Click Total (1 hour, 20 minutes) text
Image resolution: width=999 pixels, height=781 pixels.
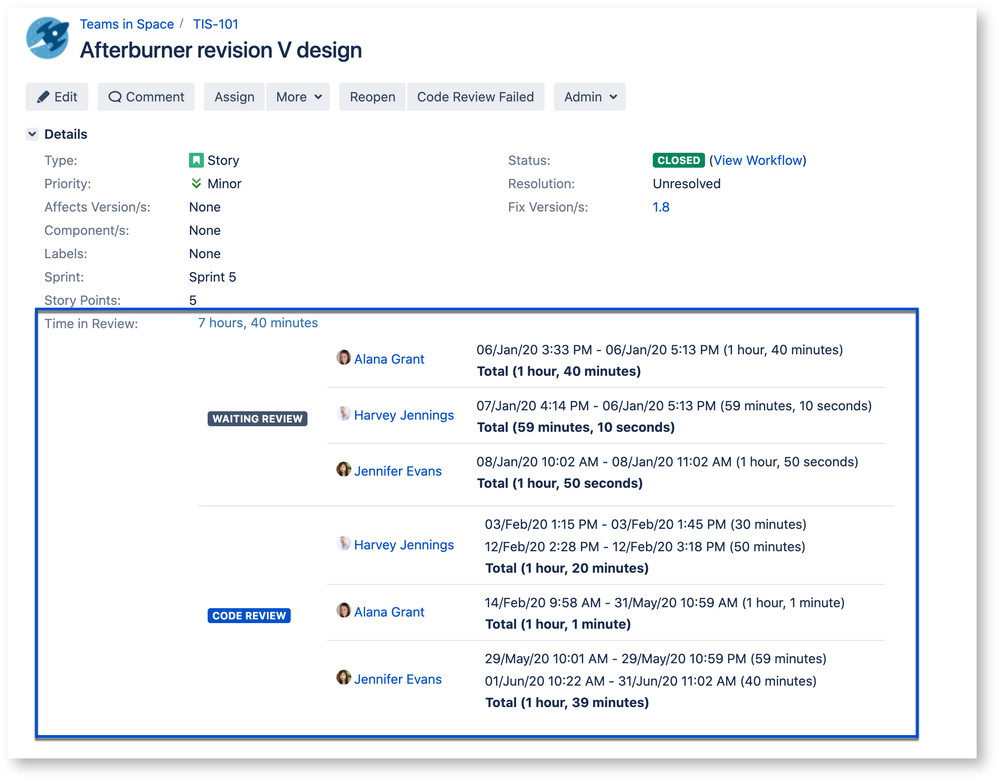click(x=567, y=568)
